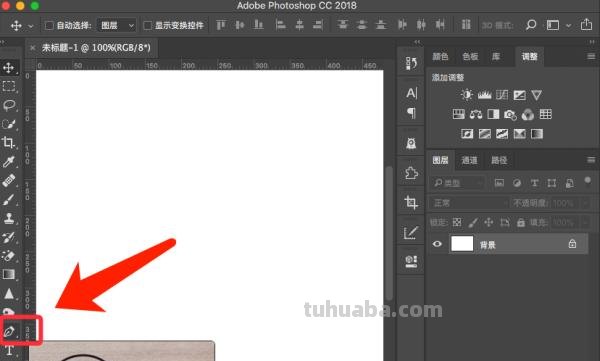Select the Eraser tool
Image resolution: width=600 pixels, height=361 pixels.
tap(8, 256)
